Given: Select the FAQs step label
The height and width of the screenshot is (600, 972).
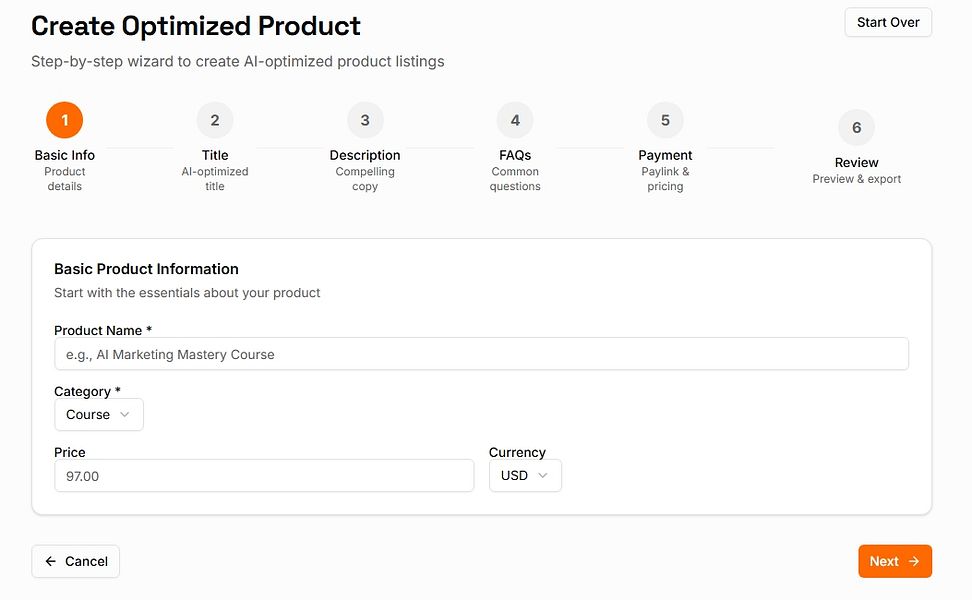Looking at the screenshot, I should click(x=515, y=155).
